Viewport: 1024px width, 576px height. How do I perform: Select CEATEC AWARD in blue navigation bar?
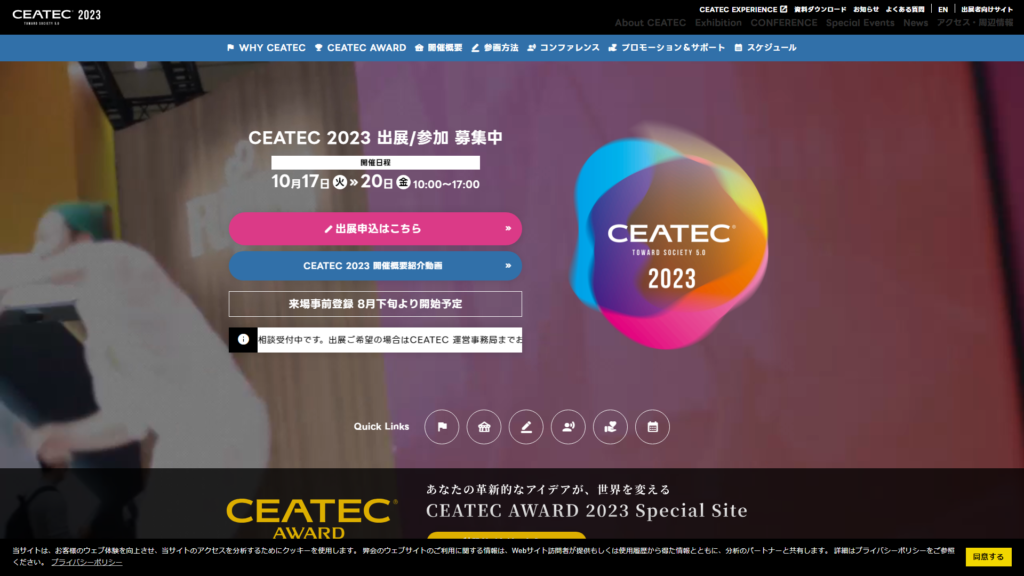pyautogui.click(x=360, y=48)
